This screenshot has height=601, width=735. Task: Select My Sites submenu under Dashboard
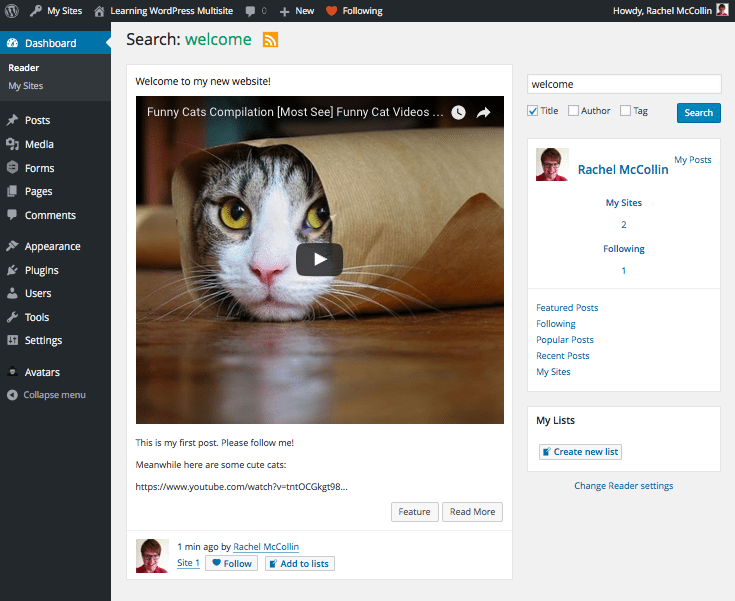25,86
